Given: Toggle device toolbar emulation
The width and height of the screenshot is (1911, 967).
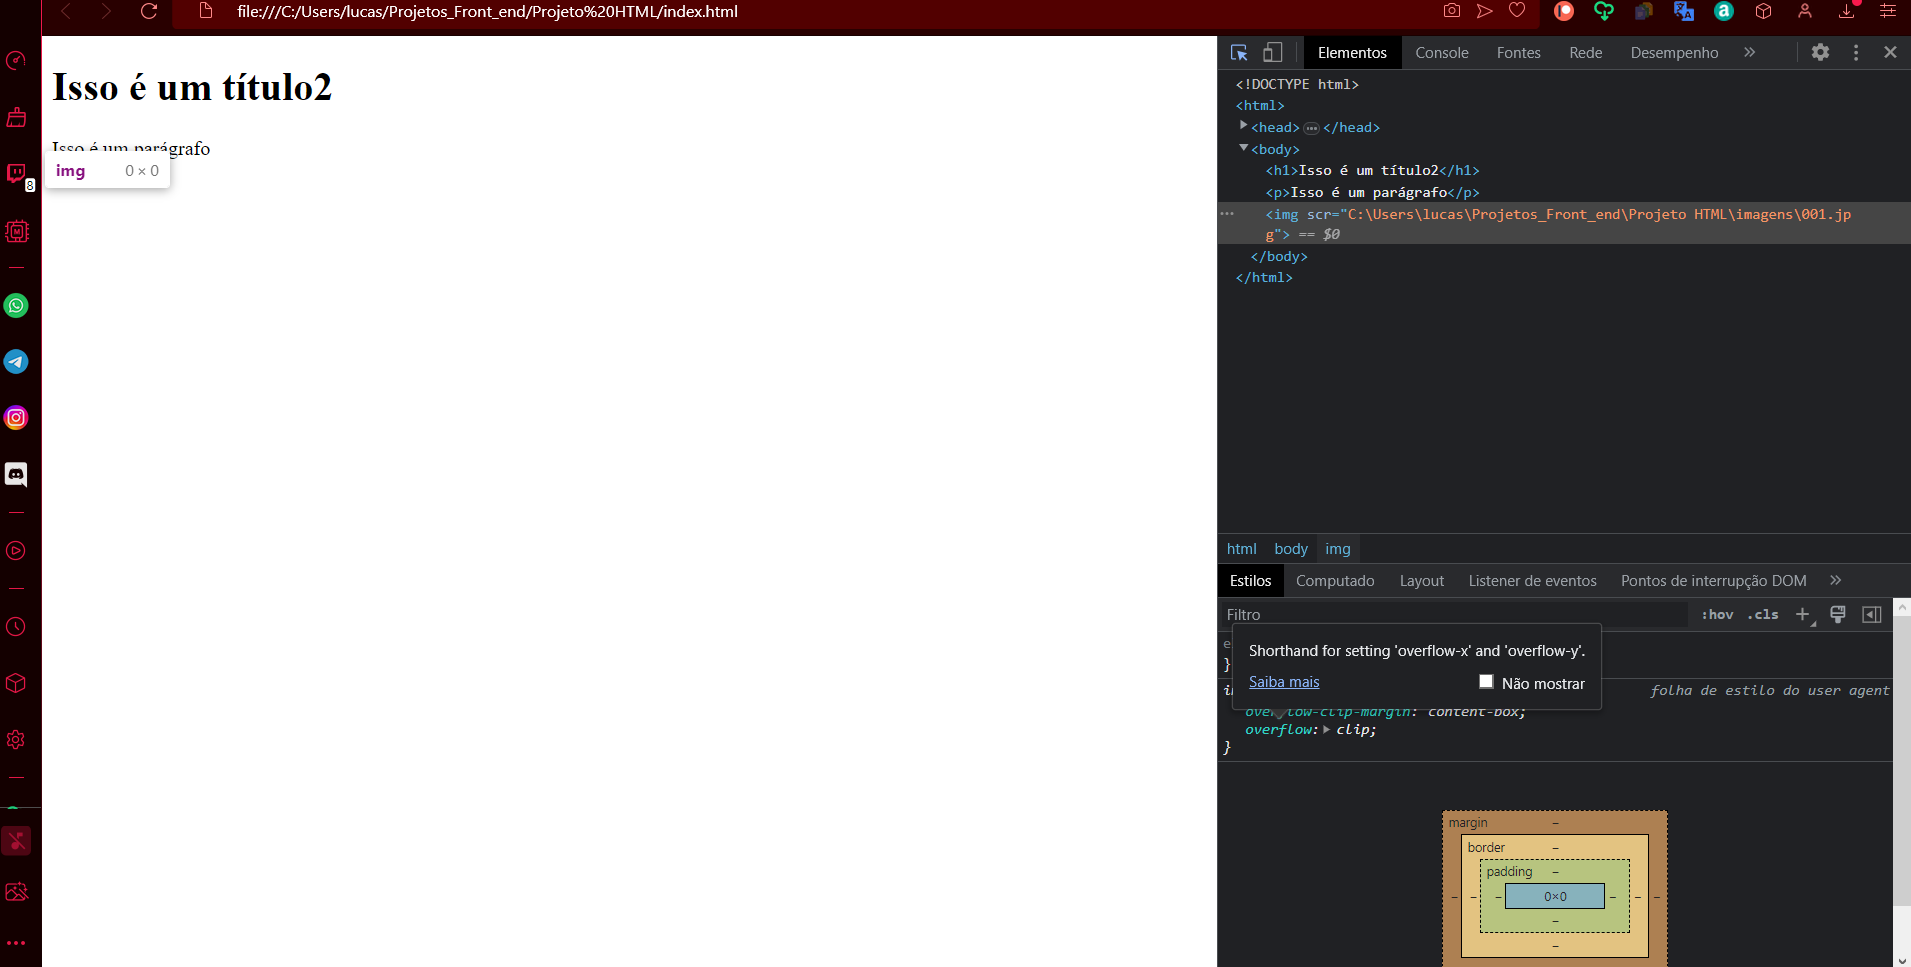Looking at the screenshot, I should tap(1272, 52).
